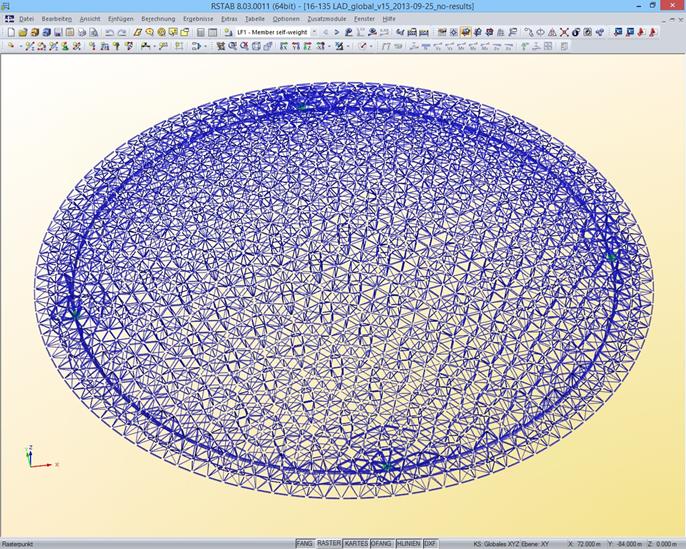Click the first blue monitor icon
The height and width of the screenshot is (549, 686).
tap(618, 32)
